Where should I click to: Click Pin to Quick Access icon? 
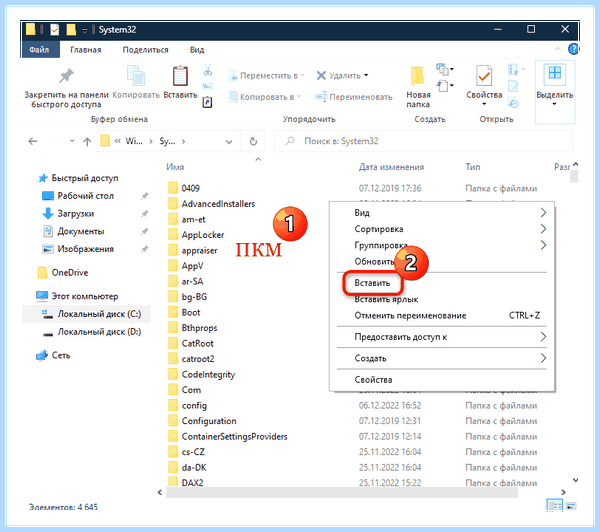[66, 76]
